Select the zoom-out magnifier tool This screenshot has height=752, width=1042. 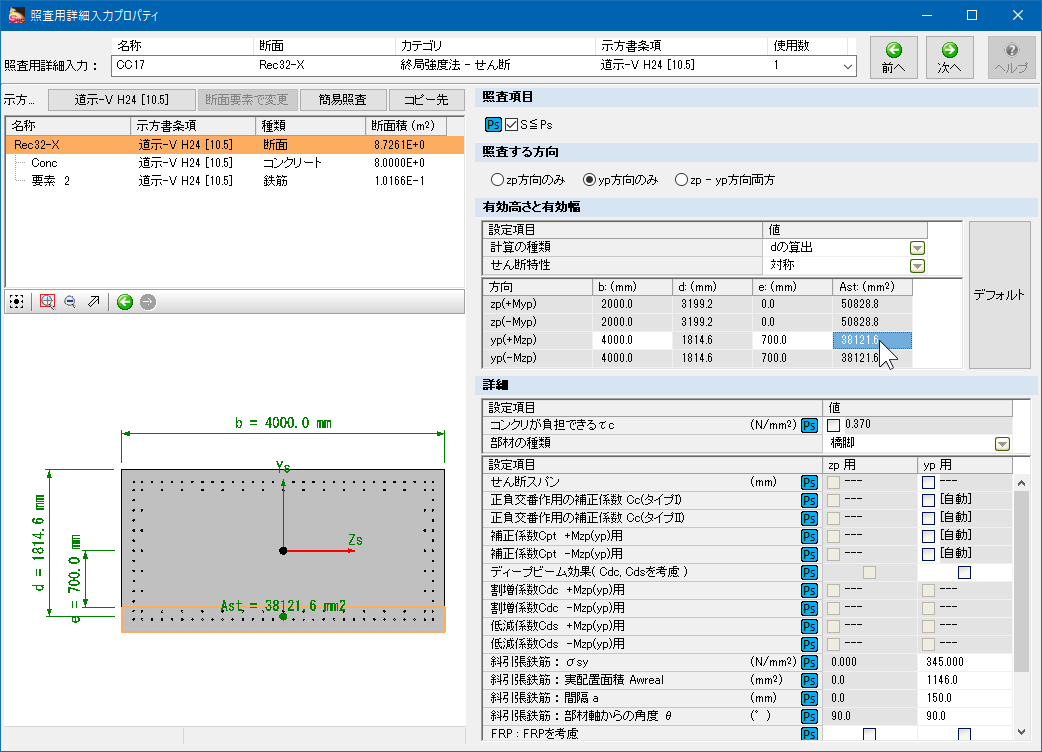(x=70, y=301)
